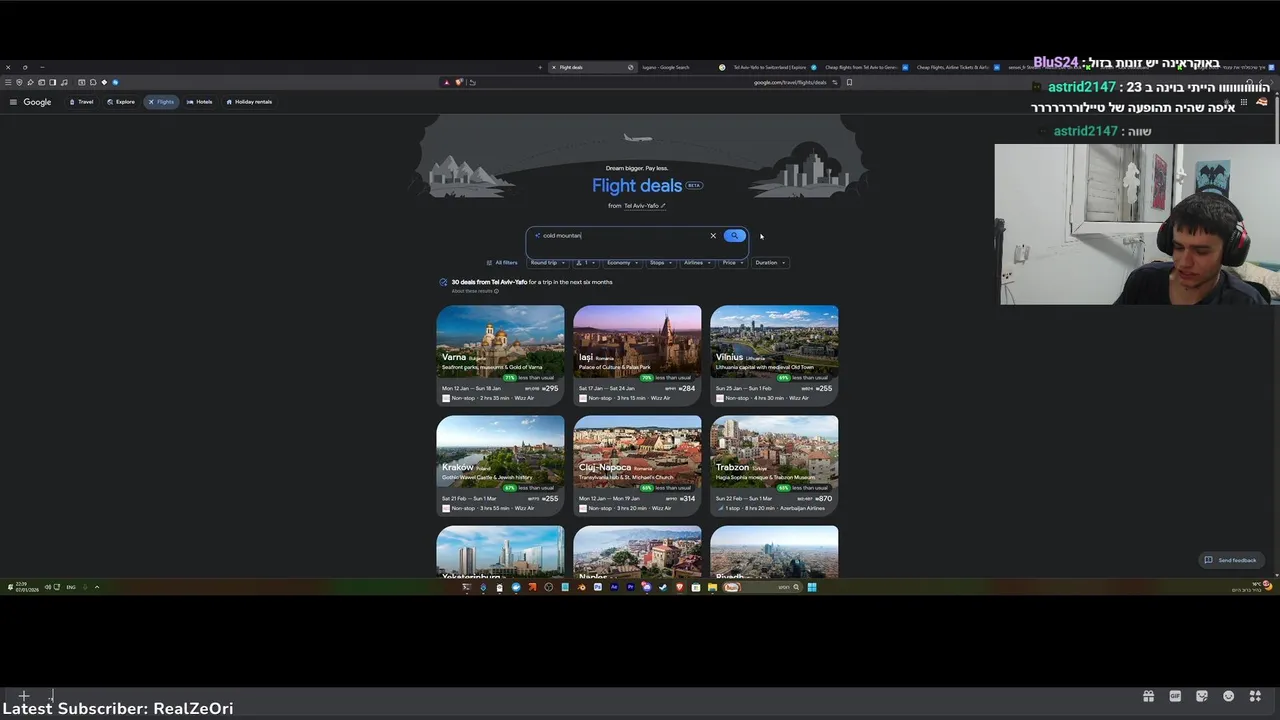Image resolution: width=1280 pixels, height=720 pixels.
Task: Click the bookmark icon beside the address bar
Action: click(x=849, y=82)
